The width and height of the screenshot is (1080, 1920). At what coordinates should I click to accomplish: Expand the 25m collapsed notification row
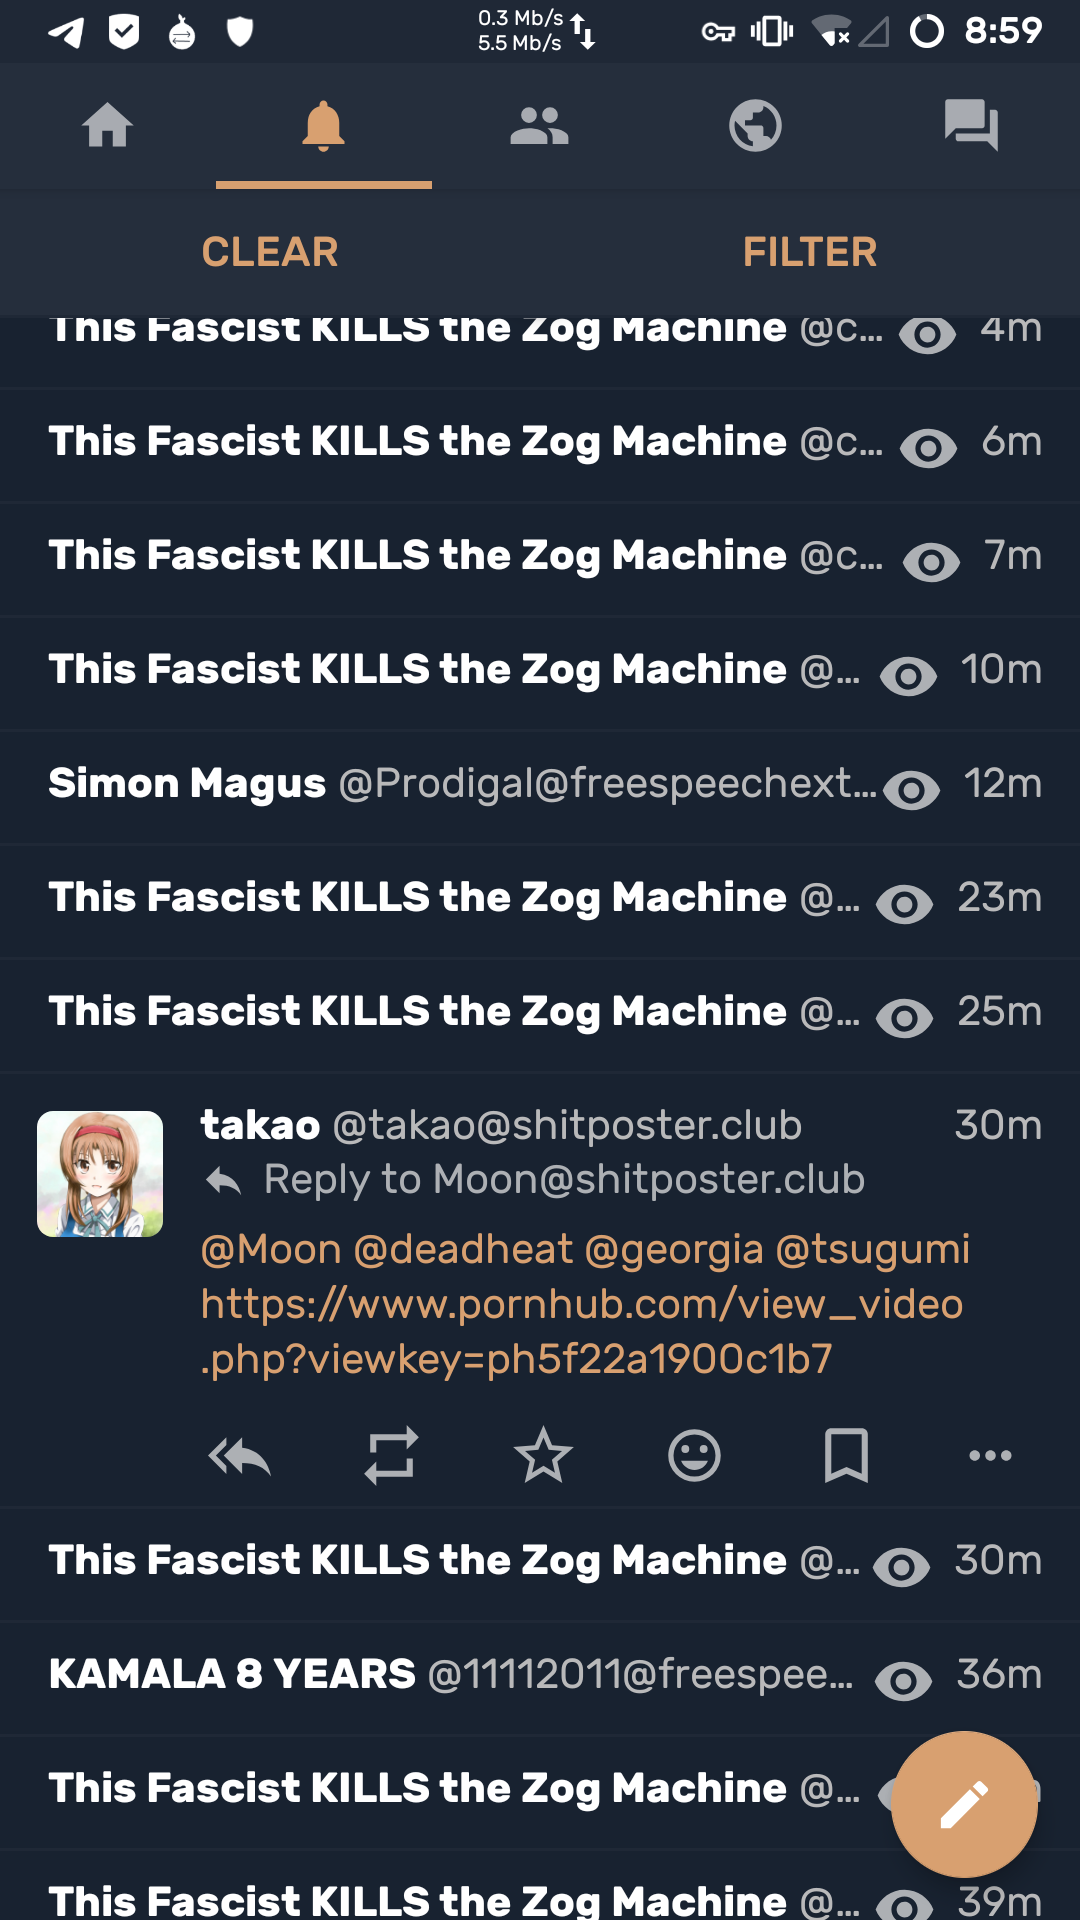click(x=904, y=1017)
